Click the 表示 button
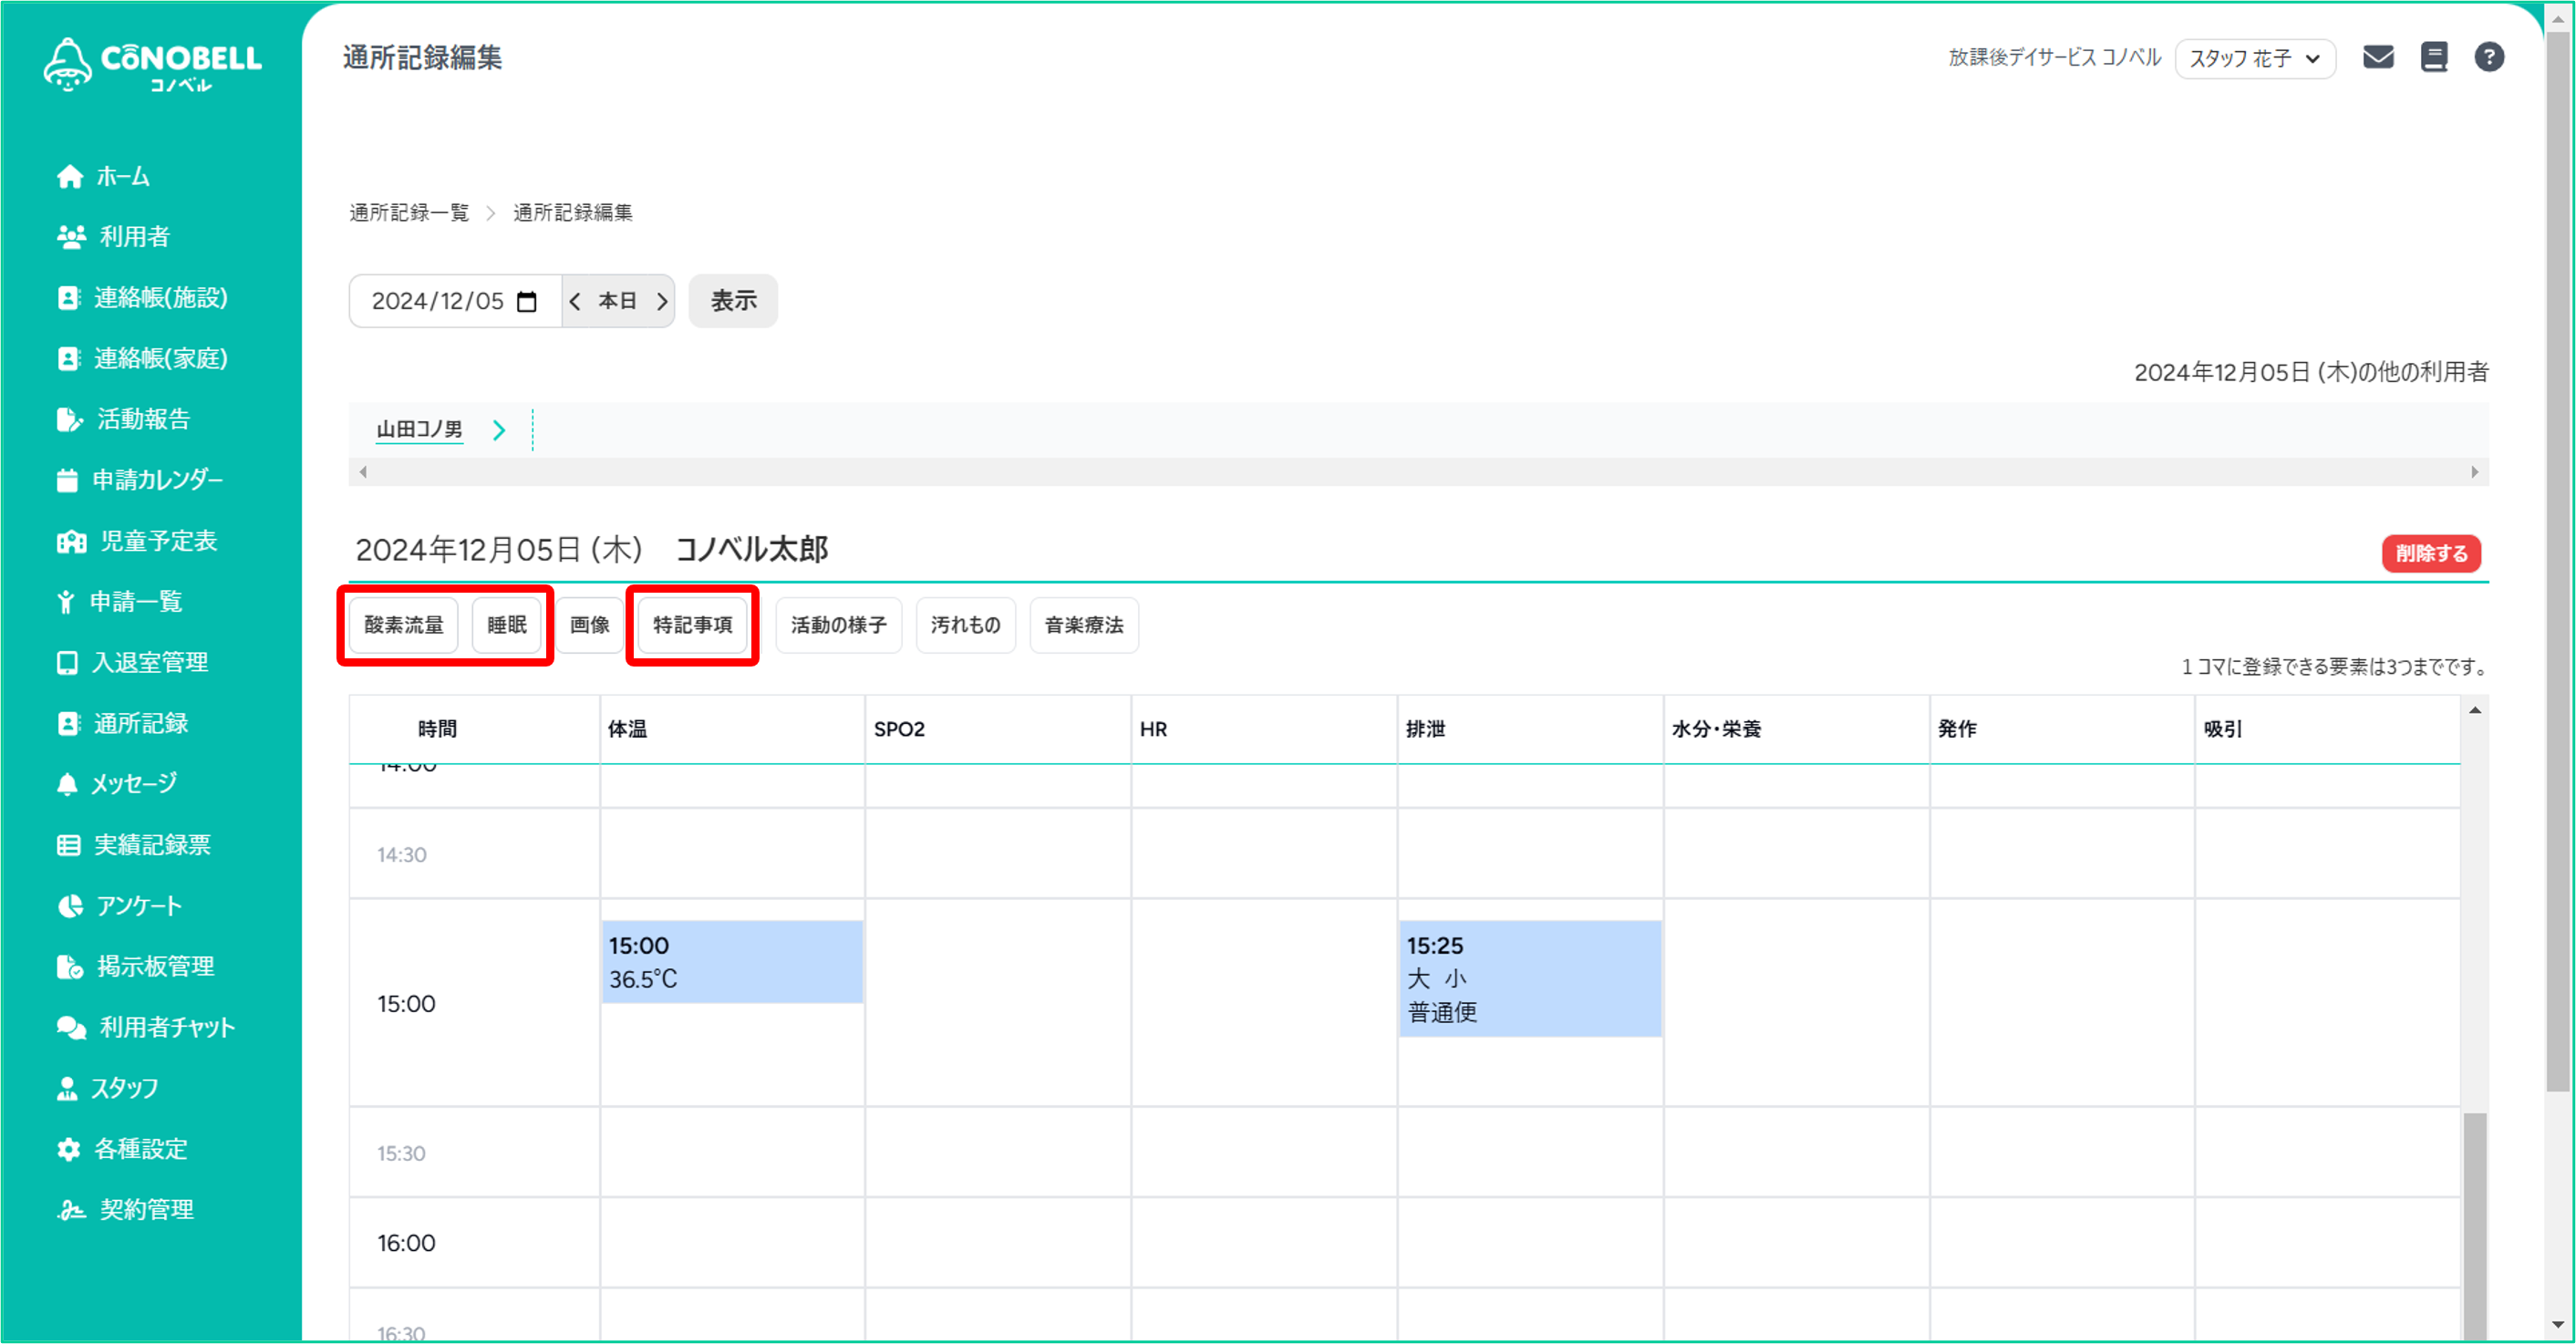Image resolution: width=2576 pixels, height=1344 pixels. 733,301
